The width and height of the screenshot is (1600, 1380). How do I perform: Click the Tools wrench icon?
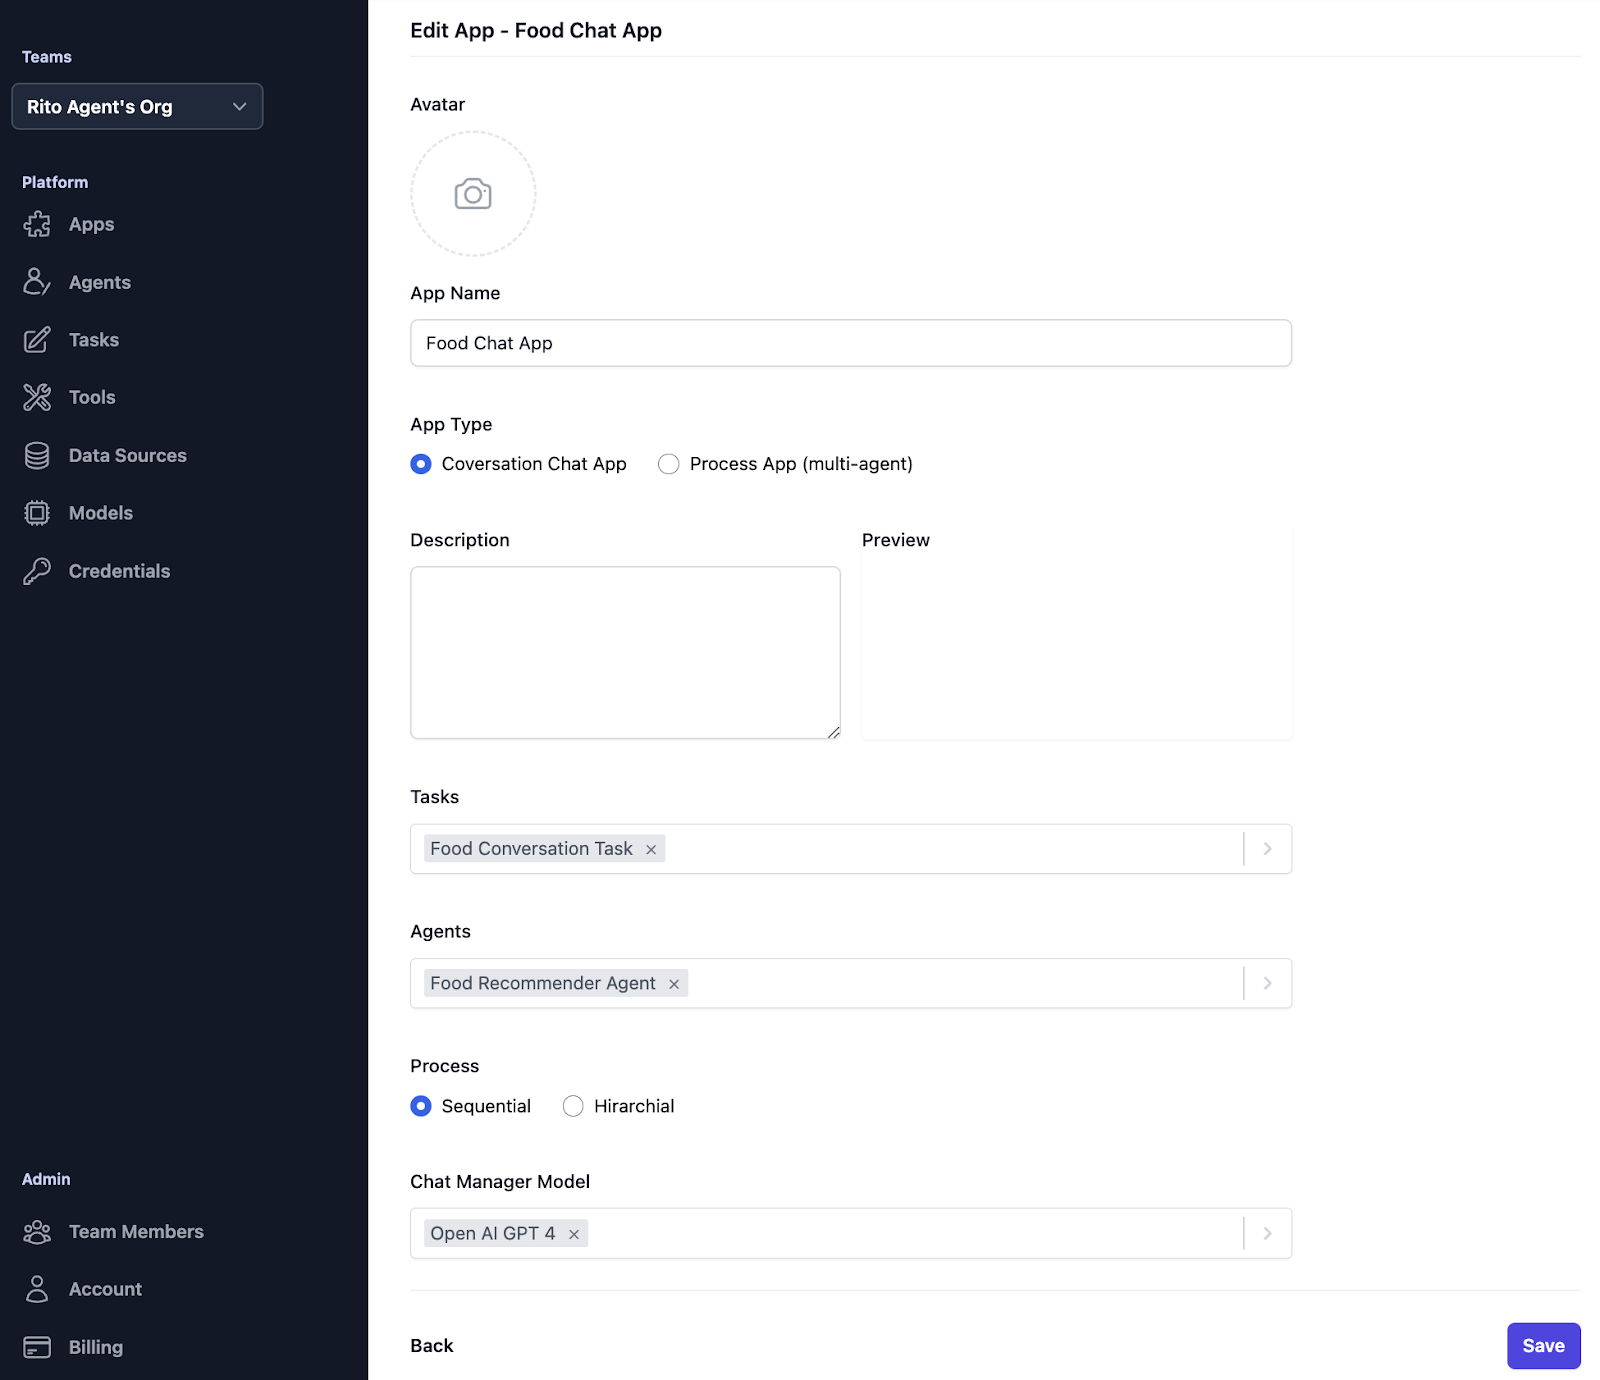click(x=37, y=397)
